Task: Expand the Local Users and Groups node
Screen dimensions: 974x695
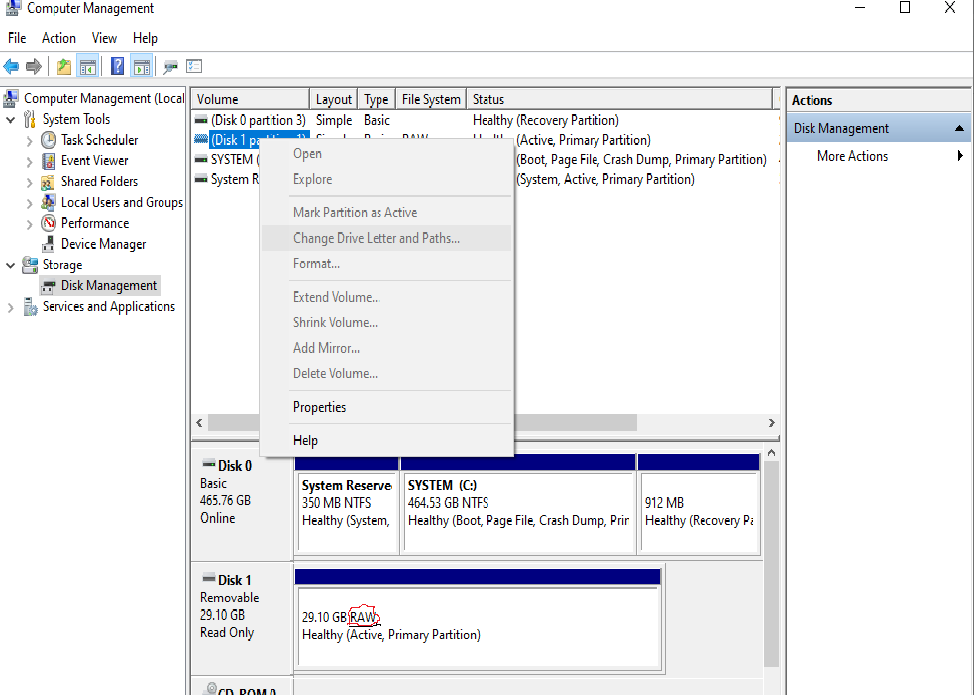Action: pyautogui.click(x=29, y=203)
